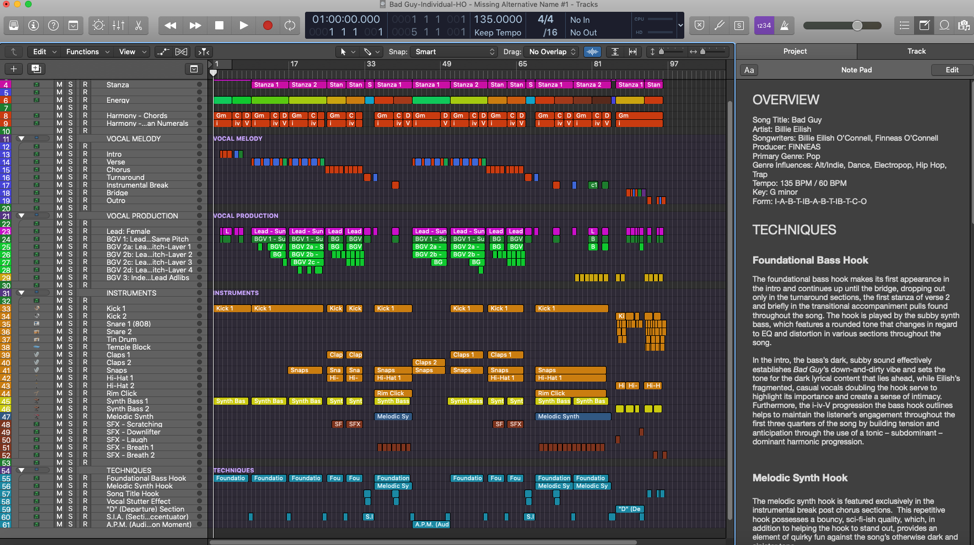Click the Replace mode icon

pos(699,25)
